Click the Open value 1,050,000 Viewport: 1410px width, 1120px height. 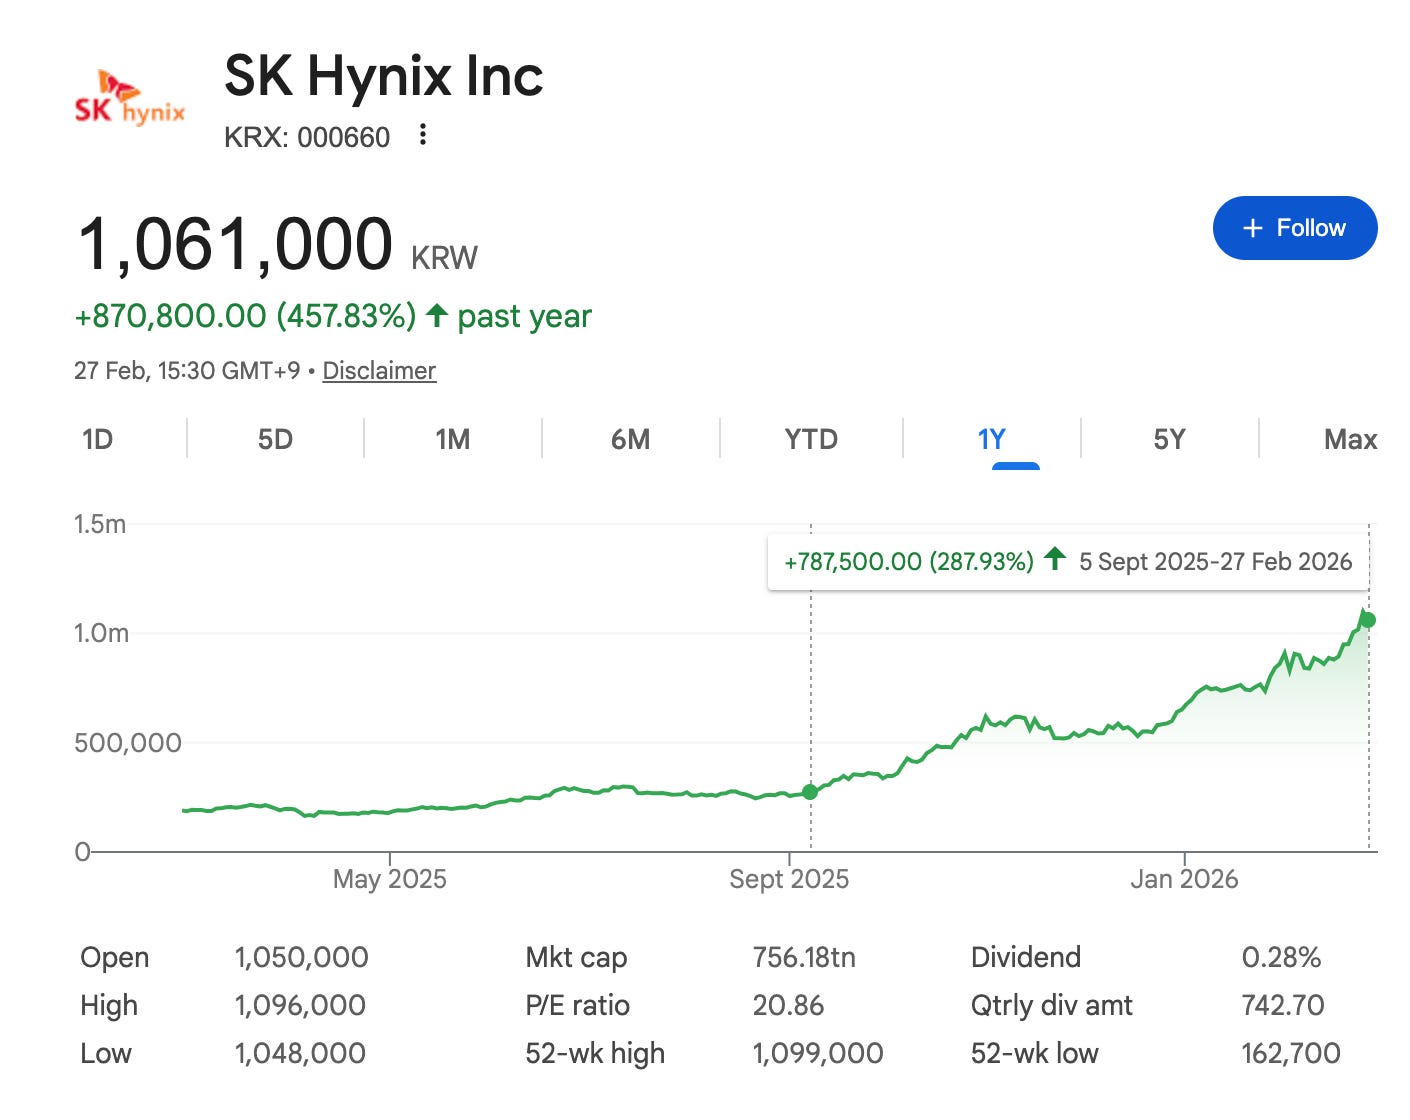click(x=301, y=957)
